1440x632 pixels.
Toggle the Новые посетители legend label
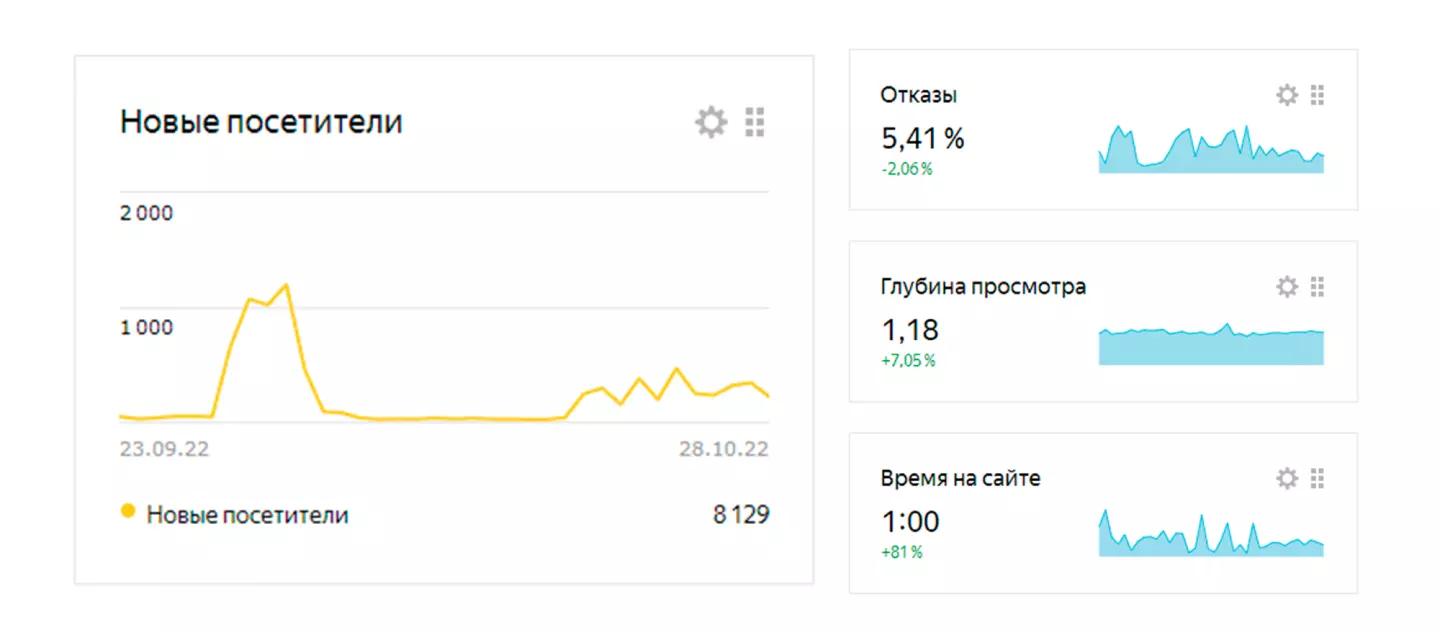tap(247, 516)
